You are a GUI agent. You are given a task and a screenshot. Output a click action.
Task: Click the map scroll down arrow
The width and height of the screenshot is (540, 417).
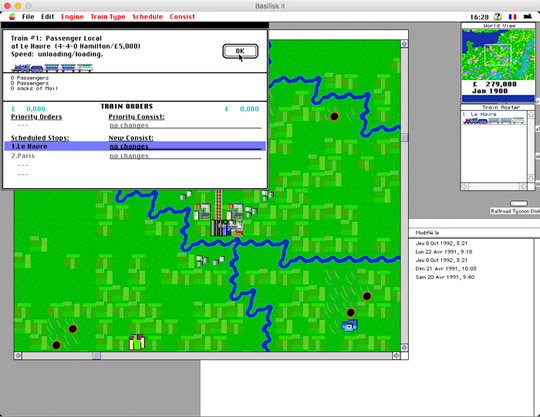coord(404,347)
